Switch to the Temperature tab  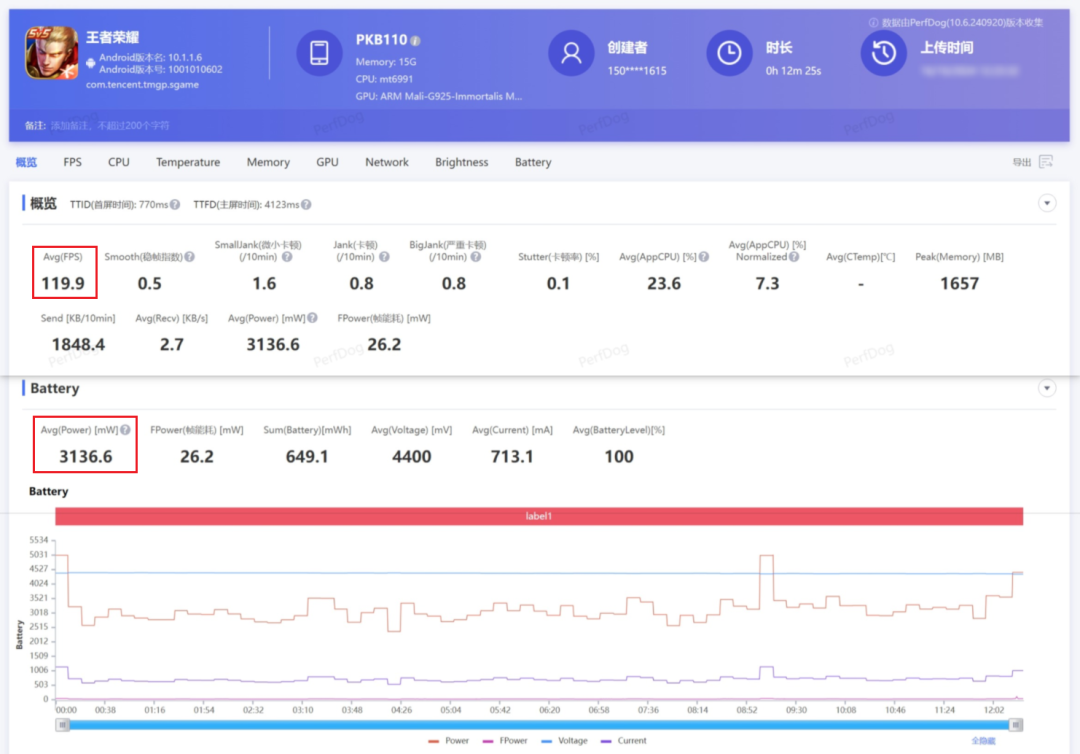click(x=187, y=162)
